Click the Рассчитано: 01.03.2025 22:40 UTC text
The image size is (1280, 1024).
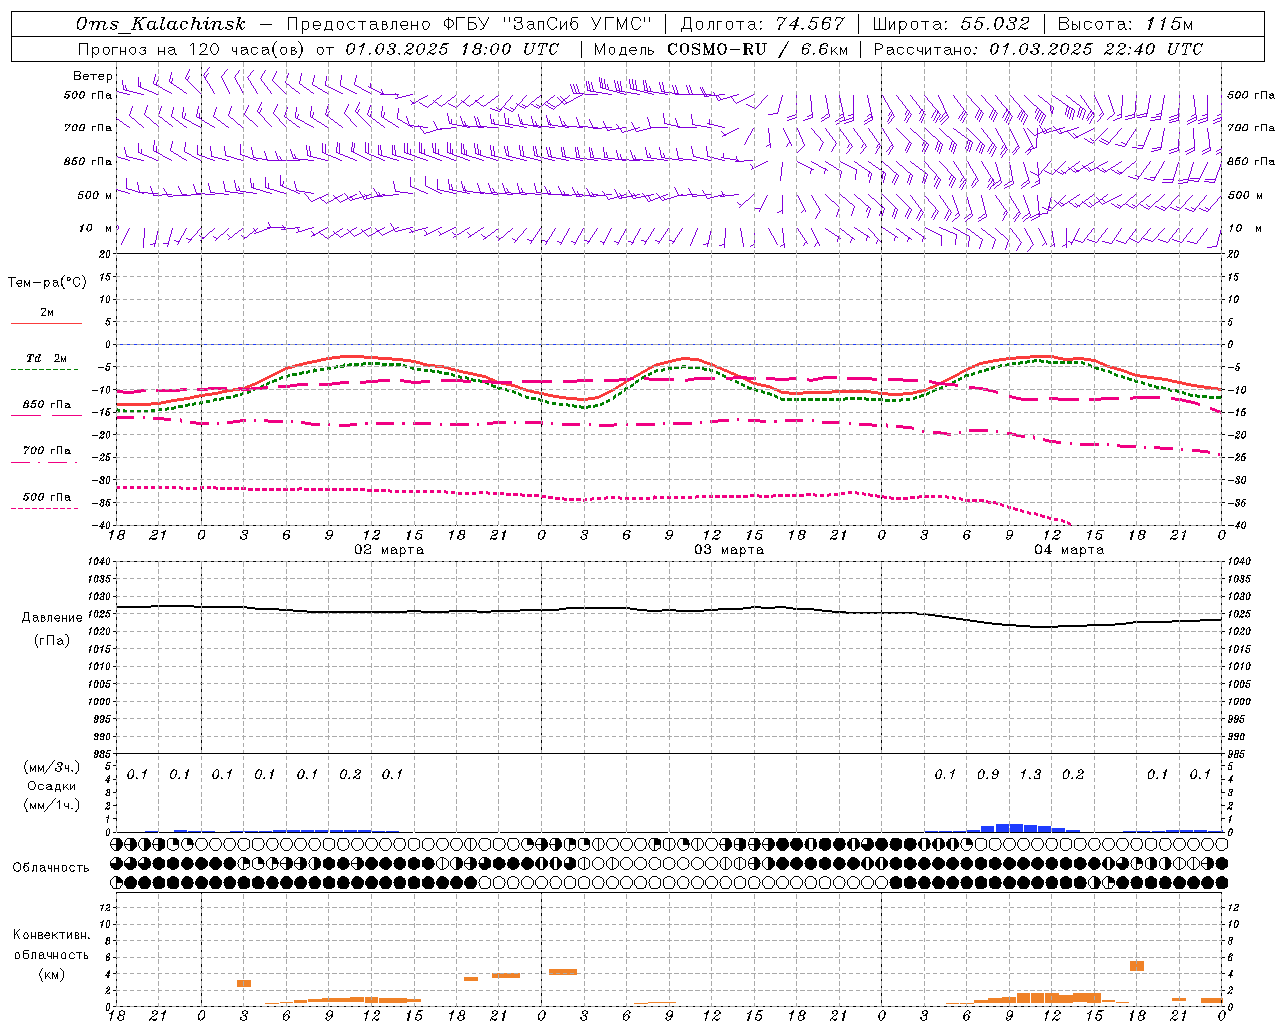click(x=1038, y=49)
